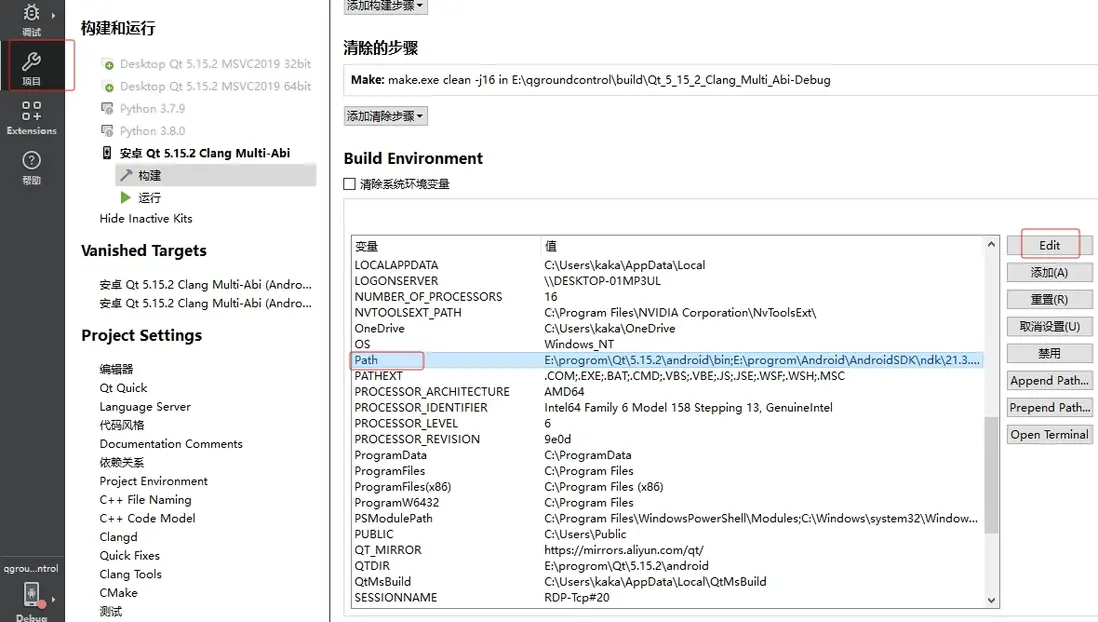
Task: Toggle the 清除系统环境变量 checkbox
Action: (349, 184)
